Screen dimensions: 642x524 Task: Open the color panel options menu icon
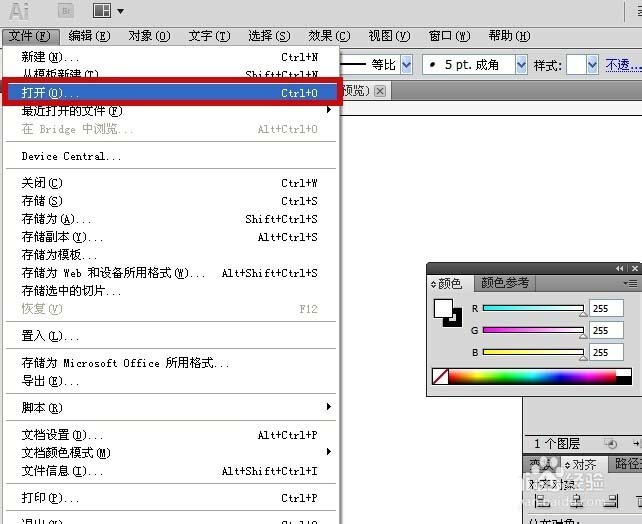(x=630, y=283)
